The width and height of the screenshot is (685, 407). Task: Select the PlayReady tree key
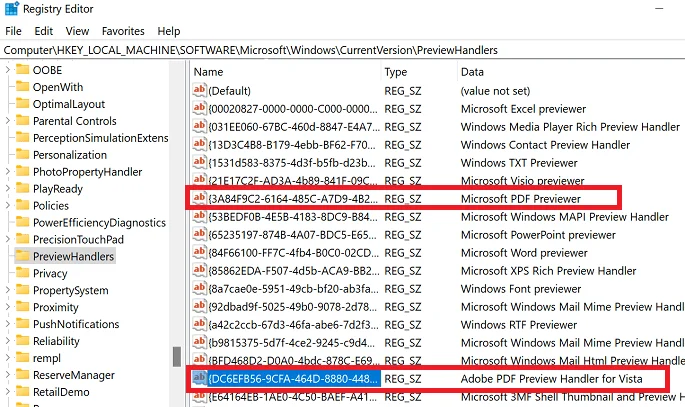point(58,189)
